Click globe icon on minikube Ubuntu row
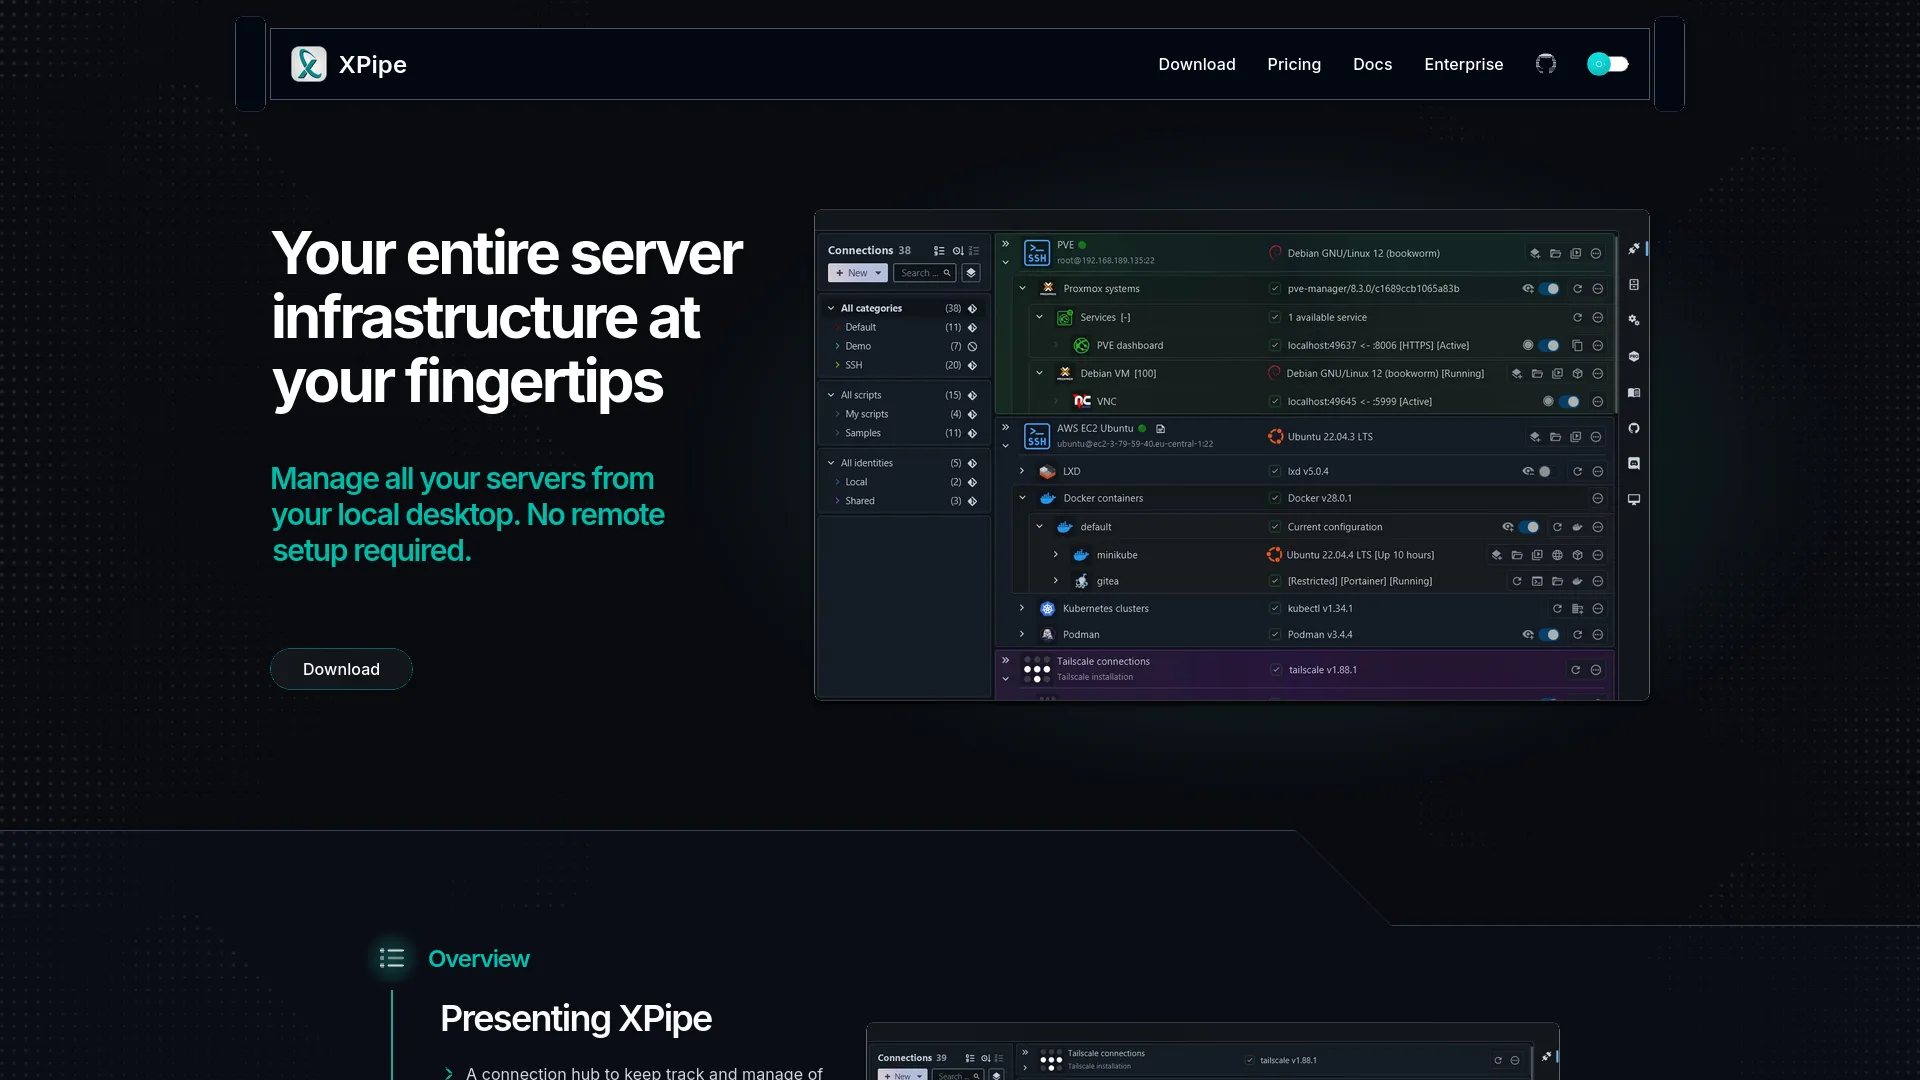The image size is (1920, 1080). click(1557, 555)
